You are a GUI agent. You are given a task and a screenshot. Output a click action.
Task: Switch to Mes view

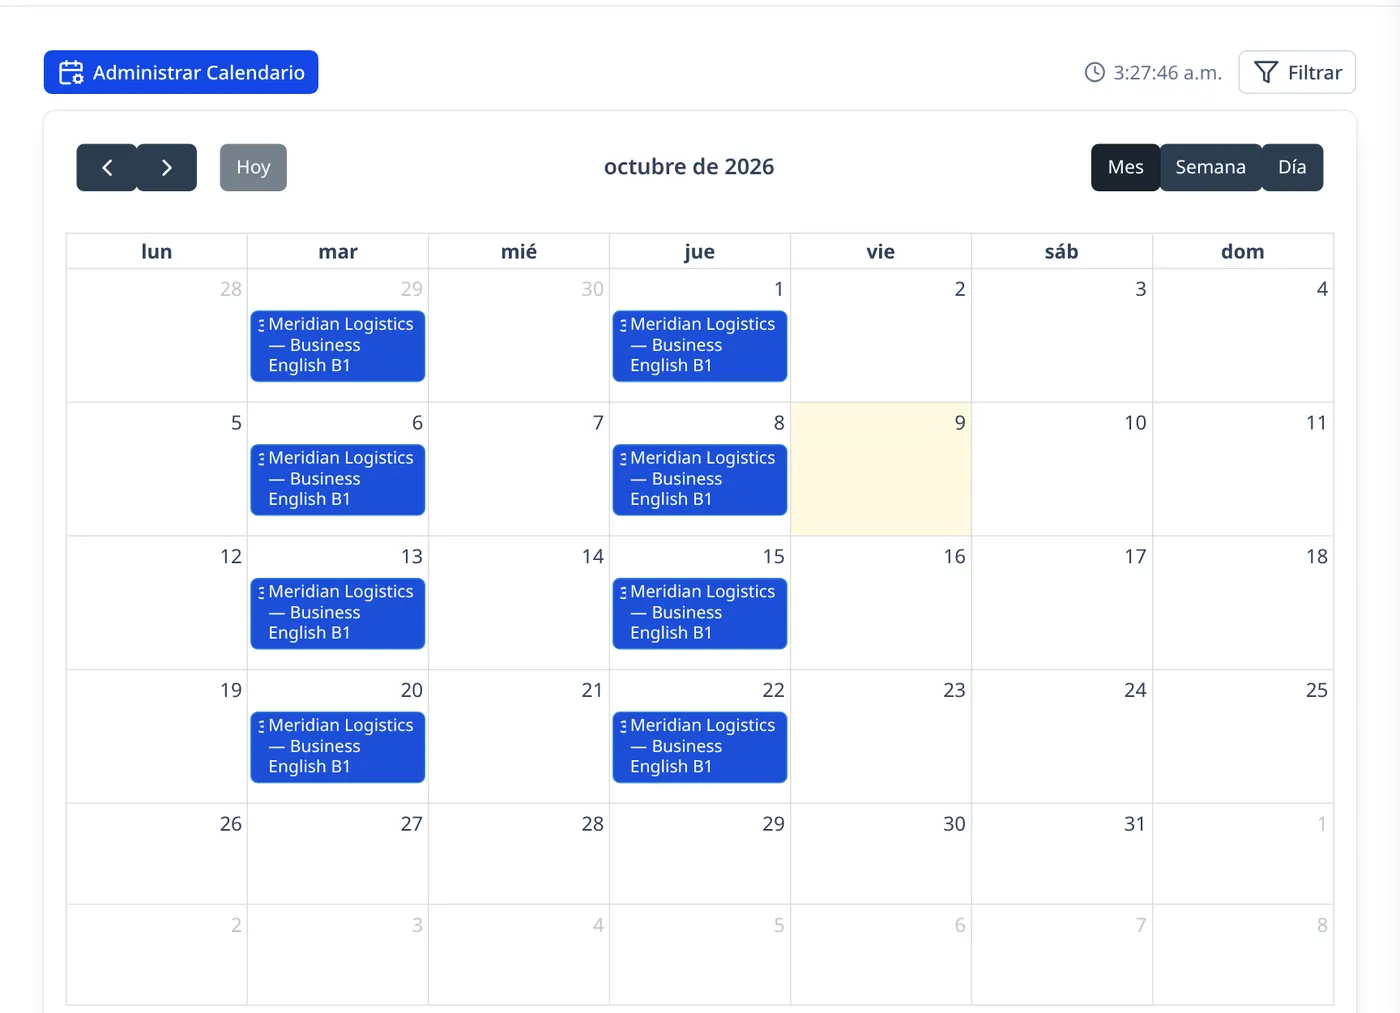[x=1125, y=168]
